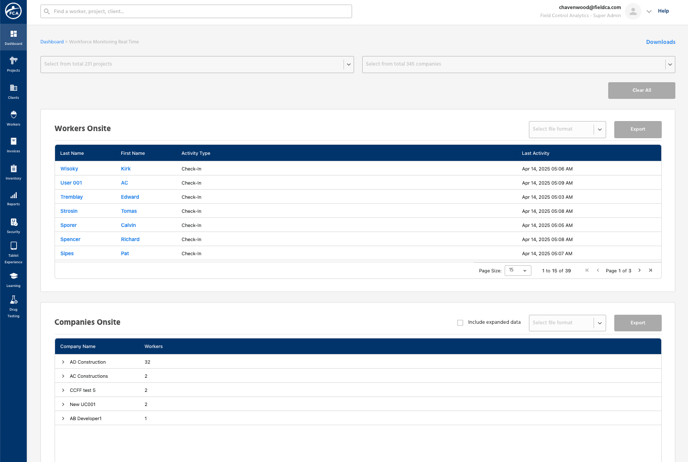Open the Downloads link
The width and height of the screenshot is (688, 462).
[660, 42]
